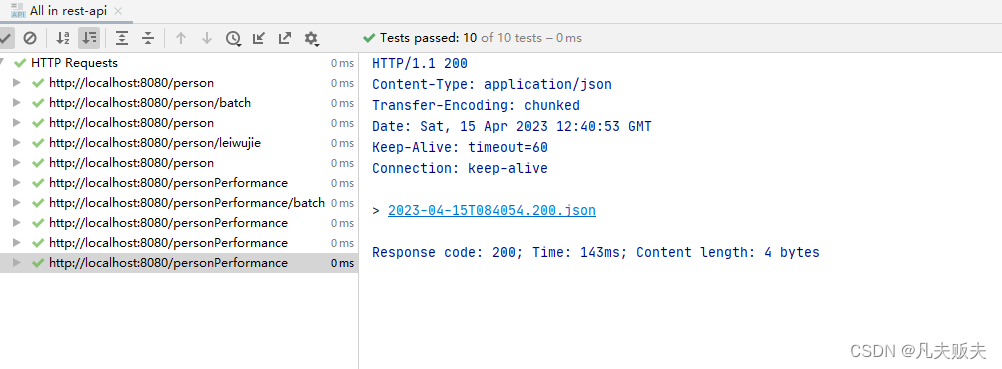
Task: Toggle the Show Ignored tests icon
Action: pos(29,38)
